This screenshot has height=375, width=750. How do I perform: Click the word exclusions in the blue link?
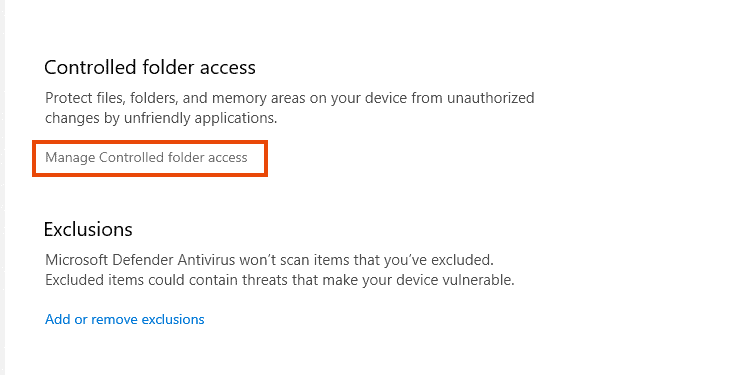173,319
